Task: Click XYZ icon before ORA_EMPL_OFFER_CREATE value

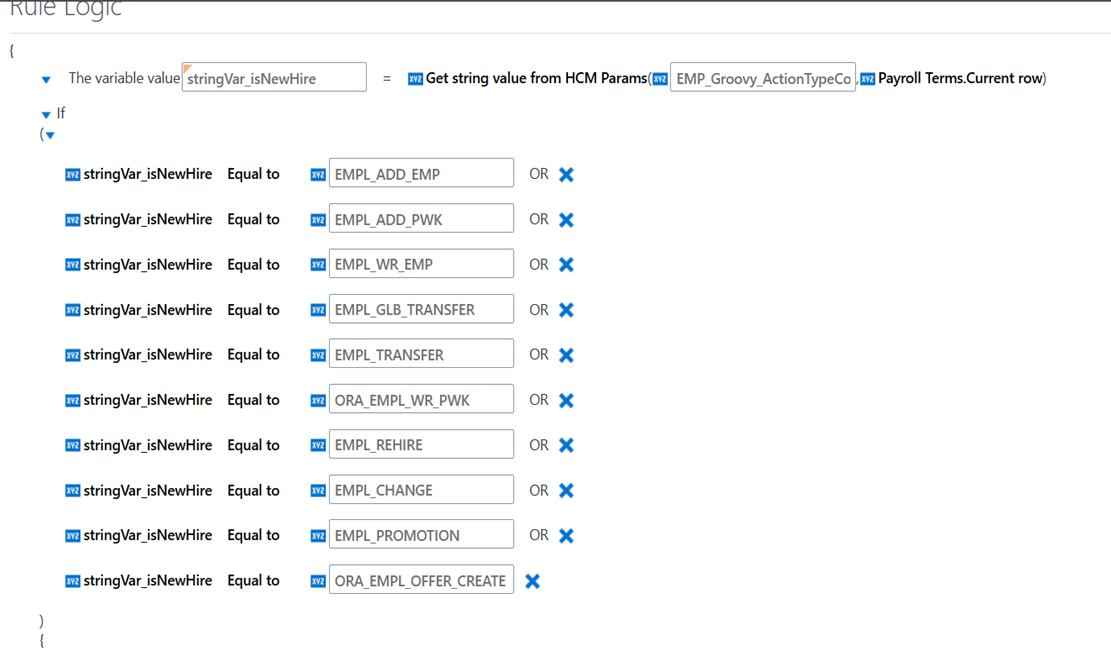Action: pos(318,581)
